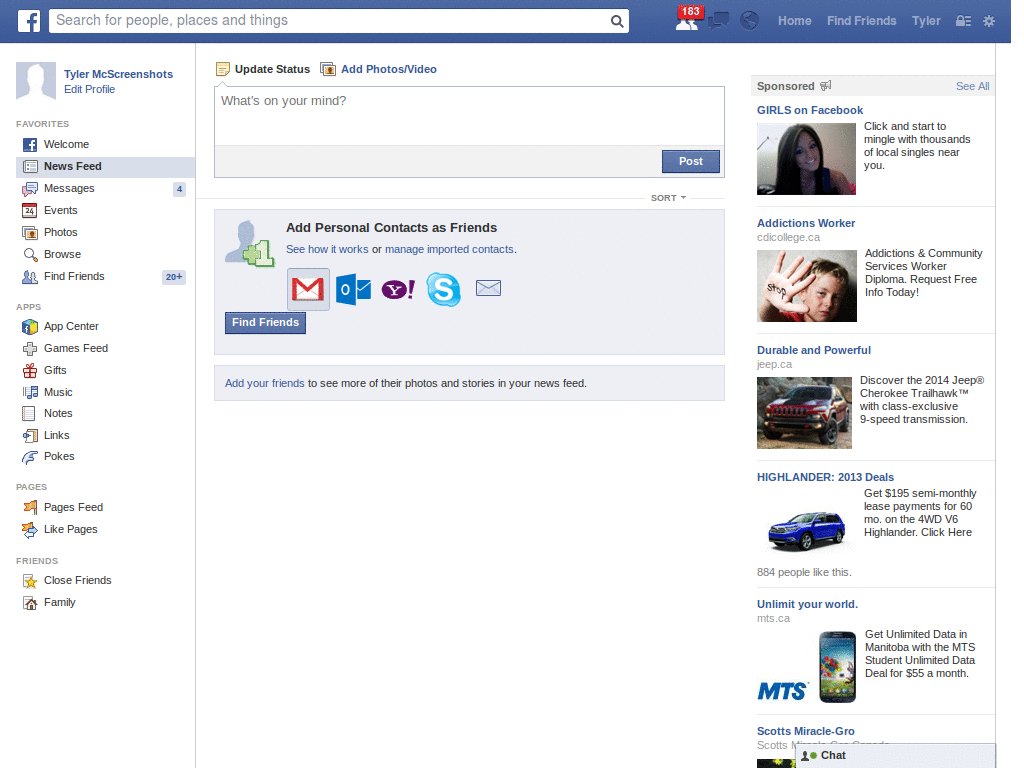Open privacy shortcuts lock icon

point(963,21)
